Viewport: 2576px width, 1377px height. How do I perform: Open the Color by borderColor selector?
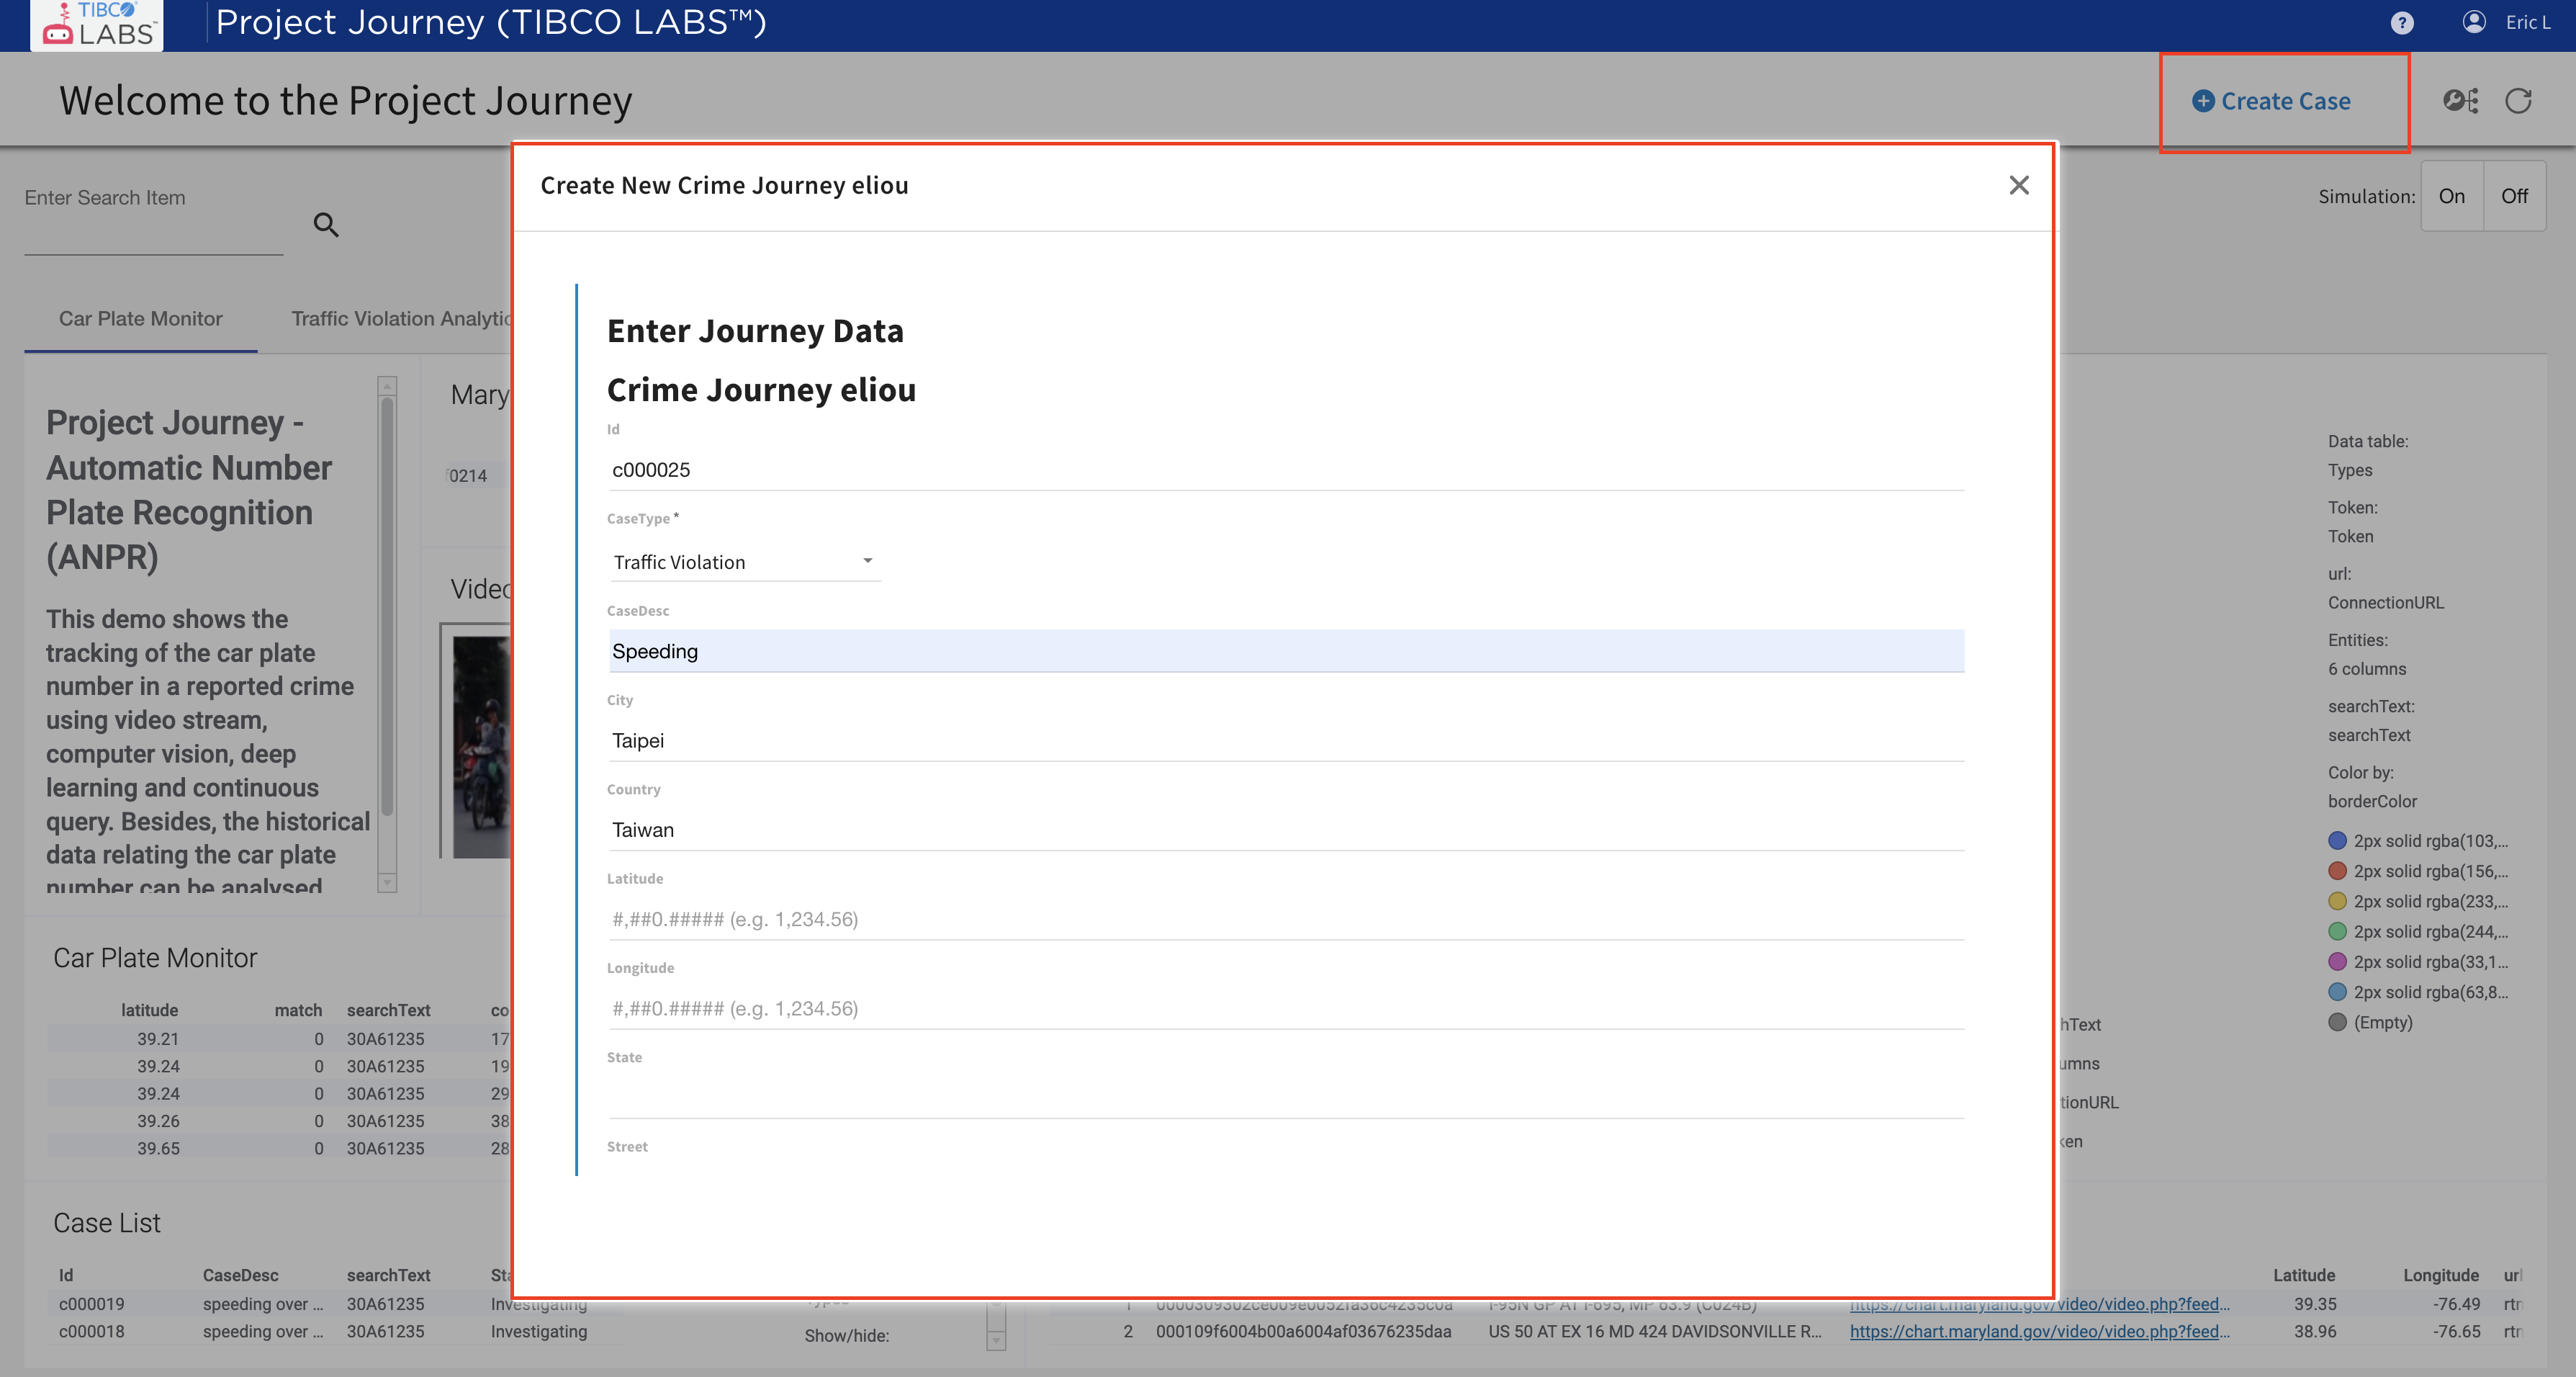[x=2372, y=802]
